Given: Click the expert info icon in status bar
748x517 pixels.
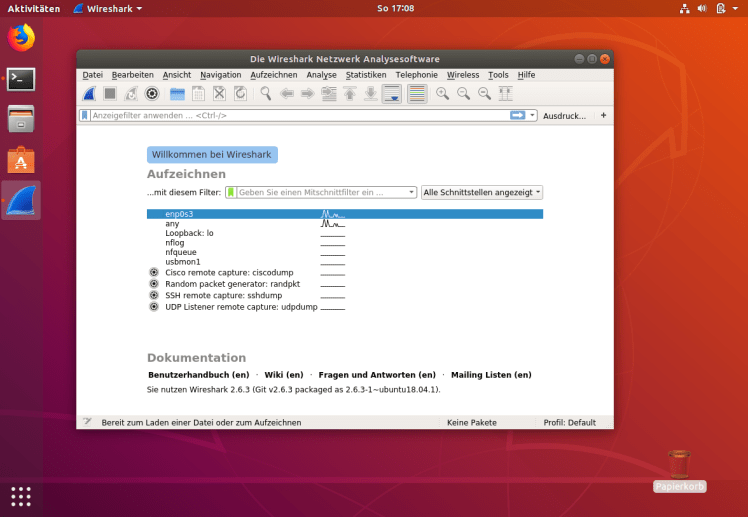Looking at the screenshot, I should coord(87,422).
